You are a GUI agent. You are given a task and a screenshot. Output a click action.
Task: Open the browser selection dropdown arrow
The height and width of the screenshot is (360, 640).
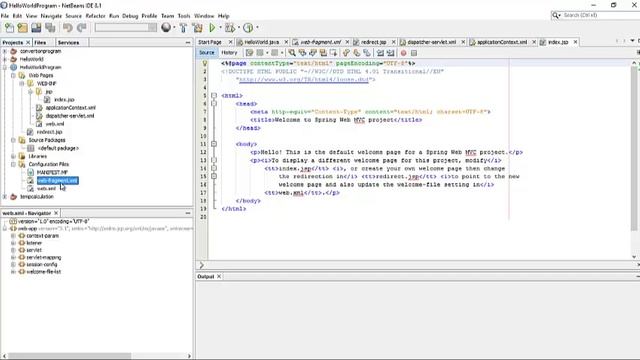coord(174,28)
